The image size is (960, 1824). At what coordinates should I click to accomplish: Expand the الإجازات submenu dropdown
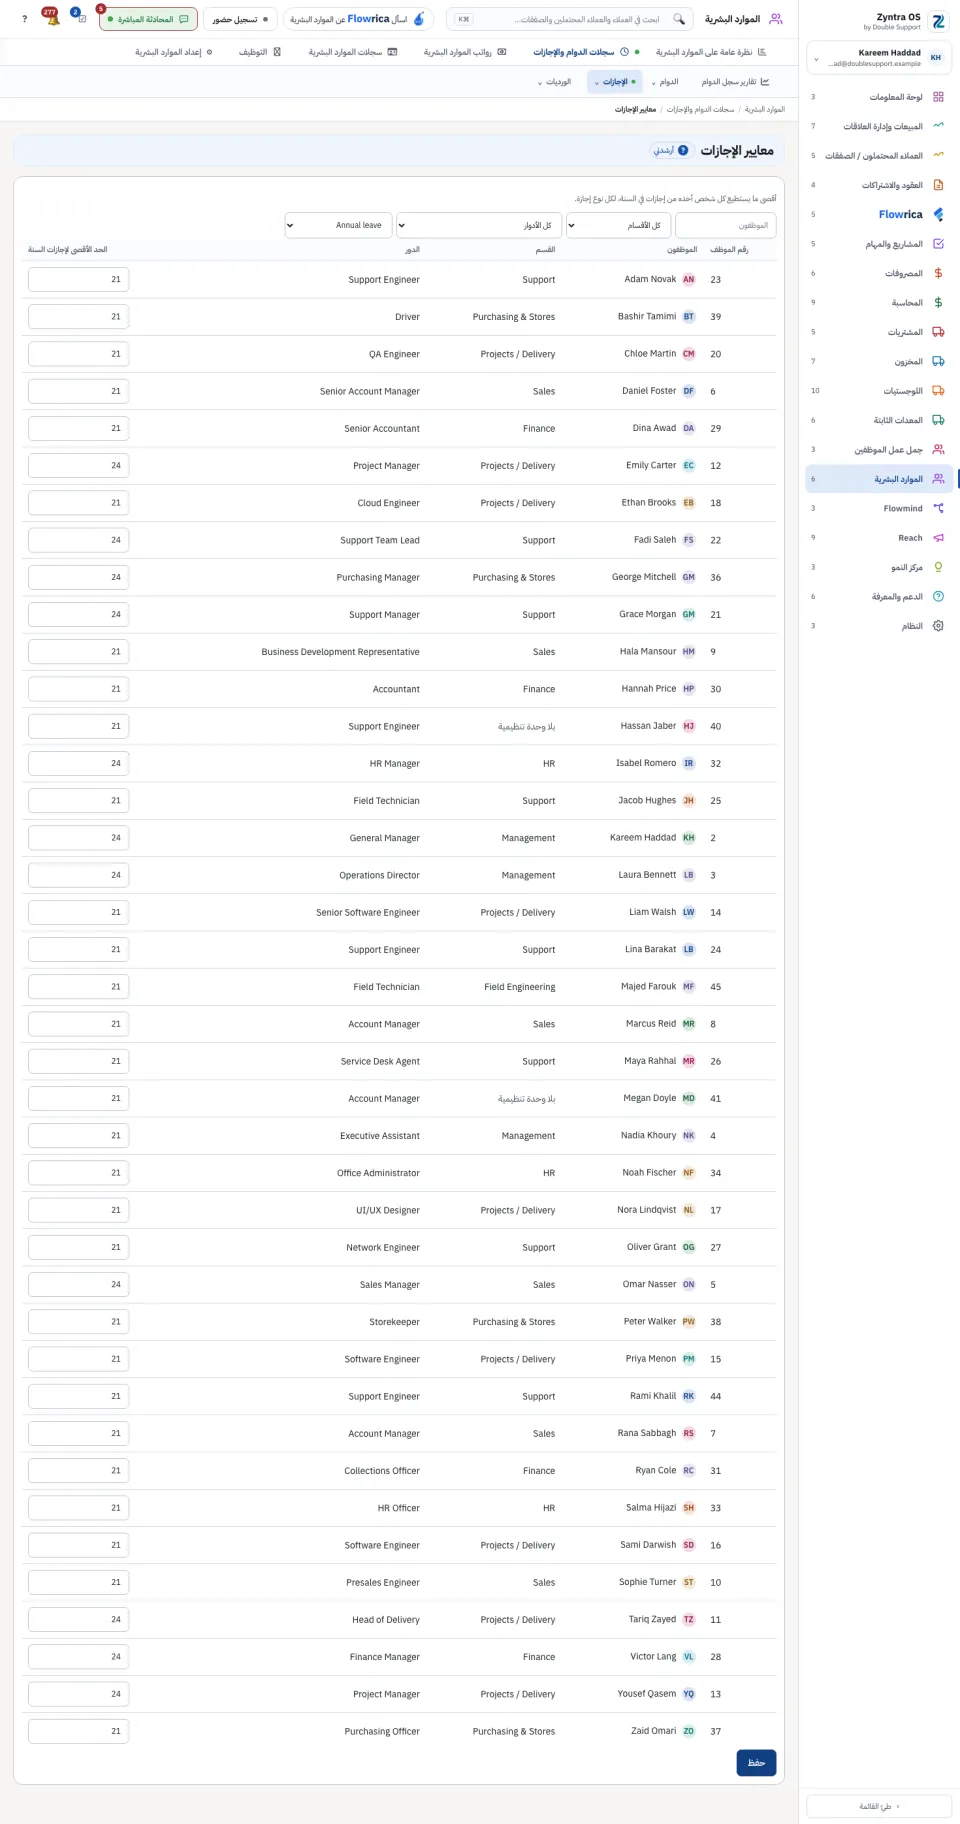tap(615, 82)
